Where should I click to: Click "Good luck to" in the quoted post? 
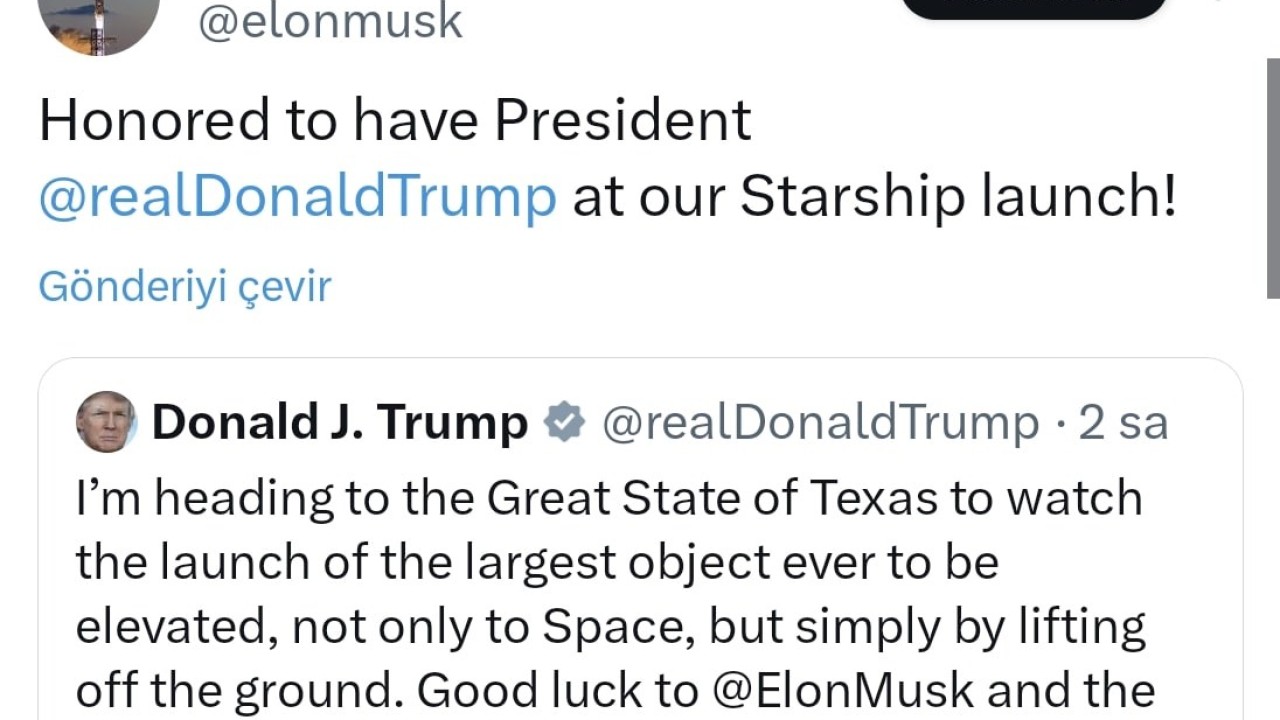pos(555,690)
